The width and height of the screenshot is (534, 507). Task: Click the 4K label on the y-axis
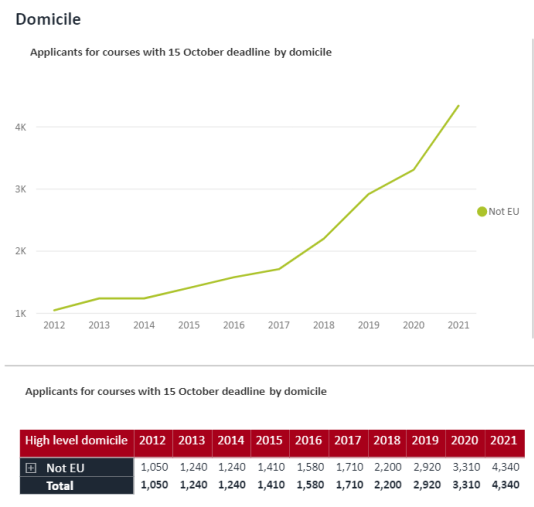20,127
